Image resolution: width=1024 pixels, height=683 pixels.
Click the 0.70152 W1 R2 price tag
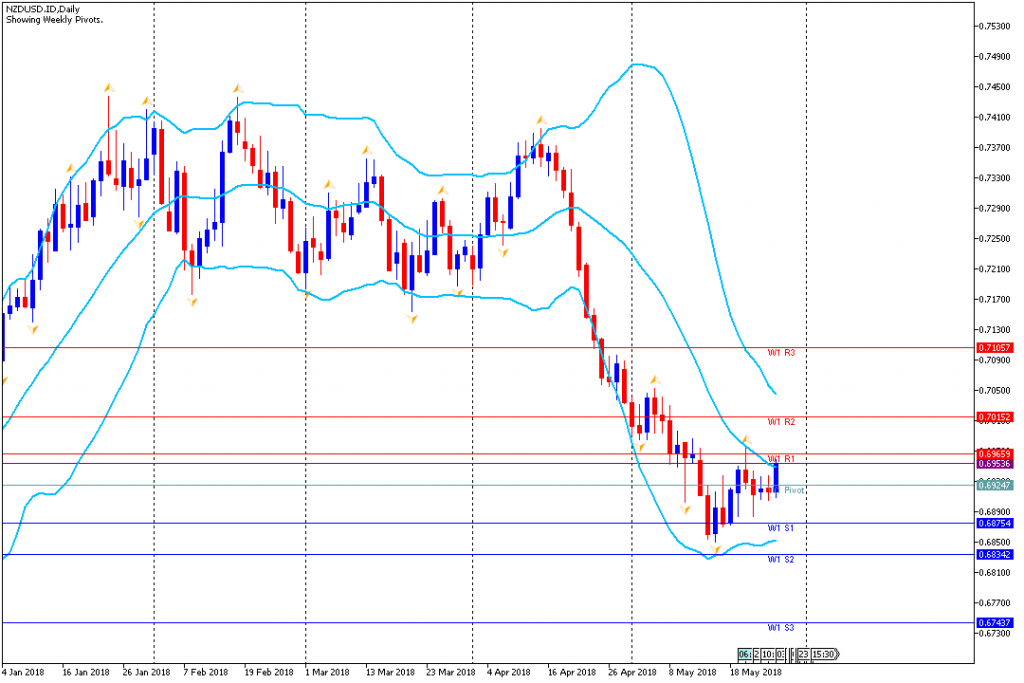pos(995,417)
